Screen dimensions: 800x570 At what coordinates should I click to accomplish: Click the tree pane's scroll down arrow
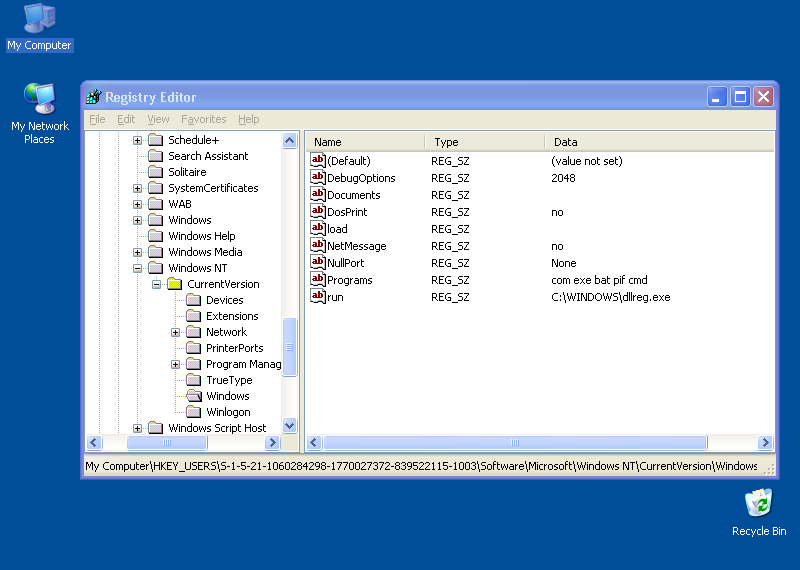tap(290, 425)
